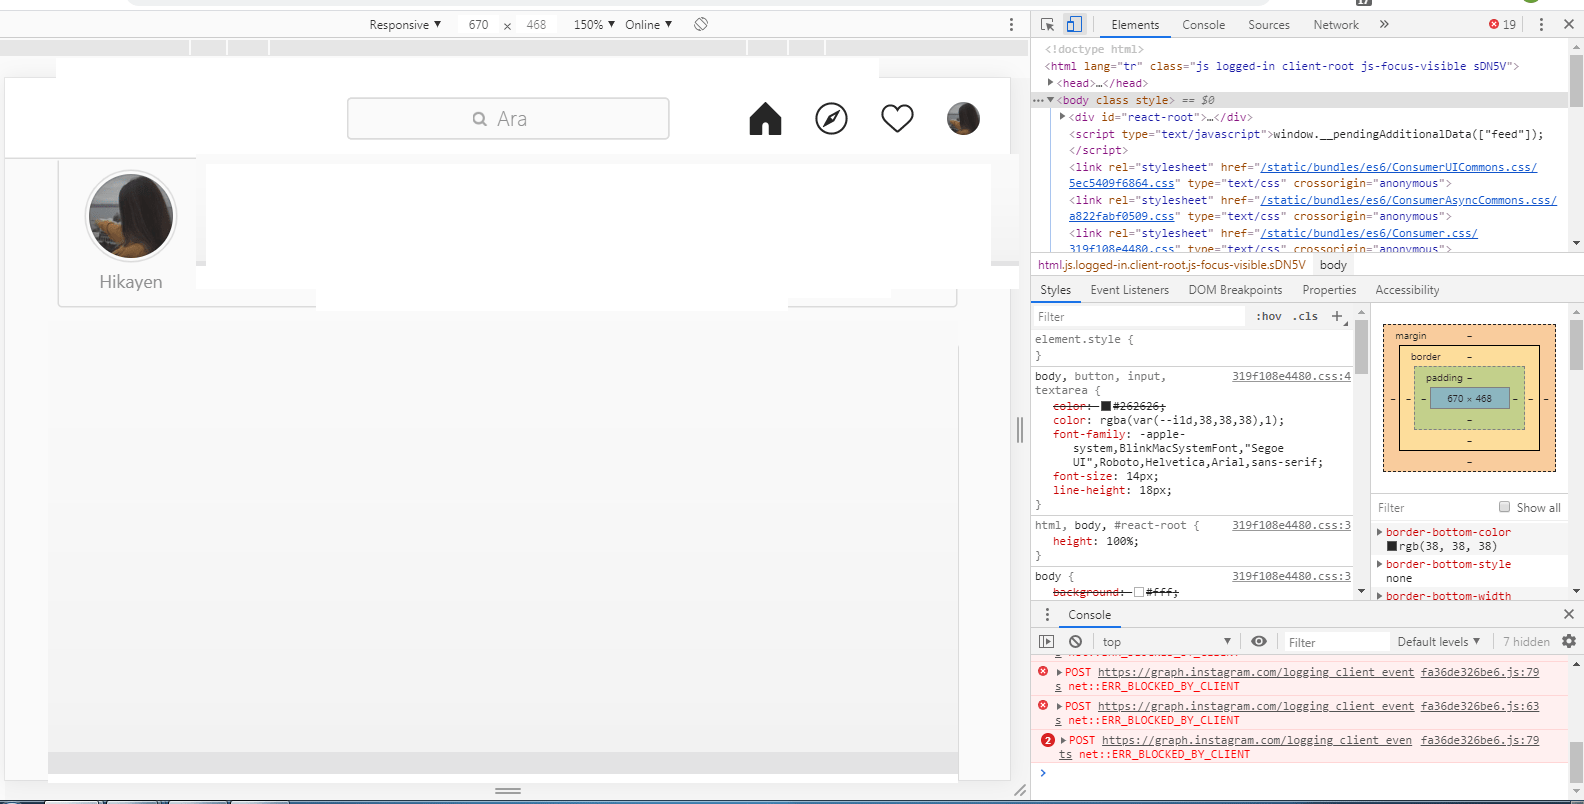Screen dimensions: 1584x804
Task: Toggle console sidebar icon
Action: [1047, 642]
